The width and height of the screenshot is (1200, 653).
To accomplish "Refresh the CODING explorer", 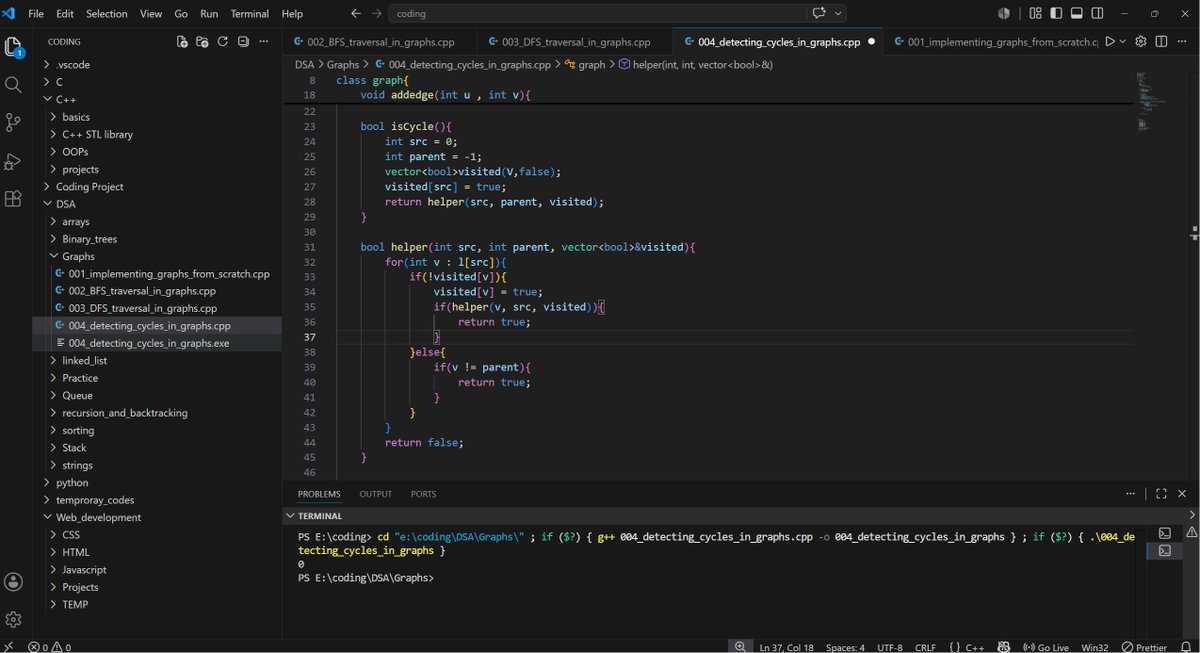I will pyautogui.click(x=223, y=42).
